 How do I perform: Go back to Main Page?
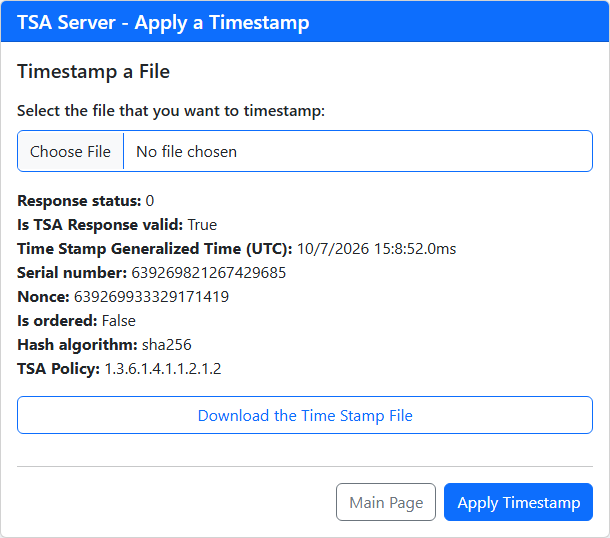click(x=386, y=502)
